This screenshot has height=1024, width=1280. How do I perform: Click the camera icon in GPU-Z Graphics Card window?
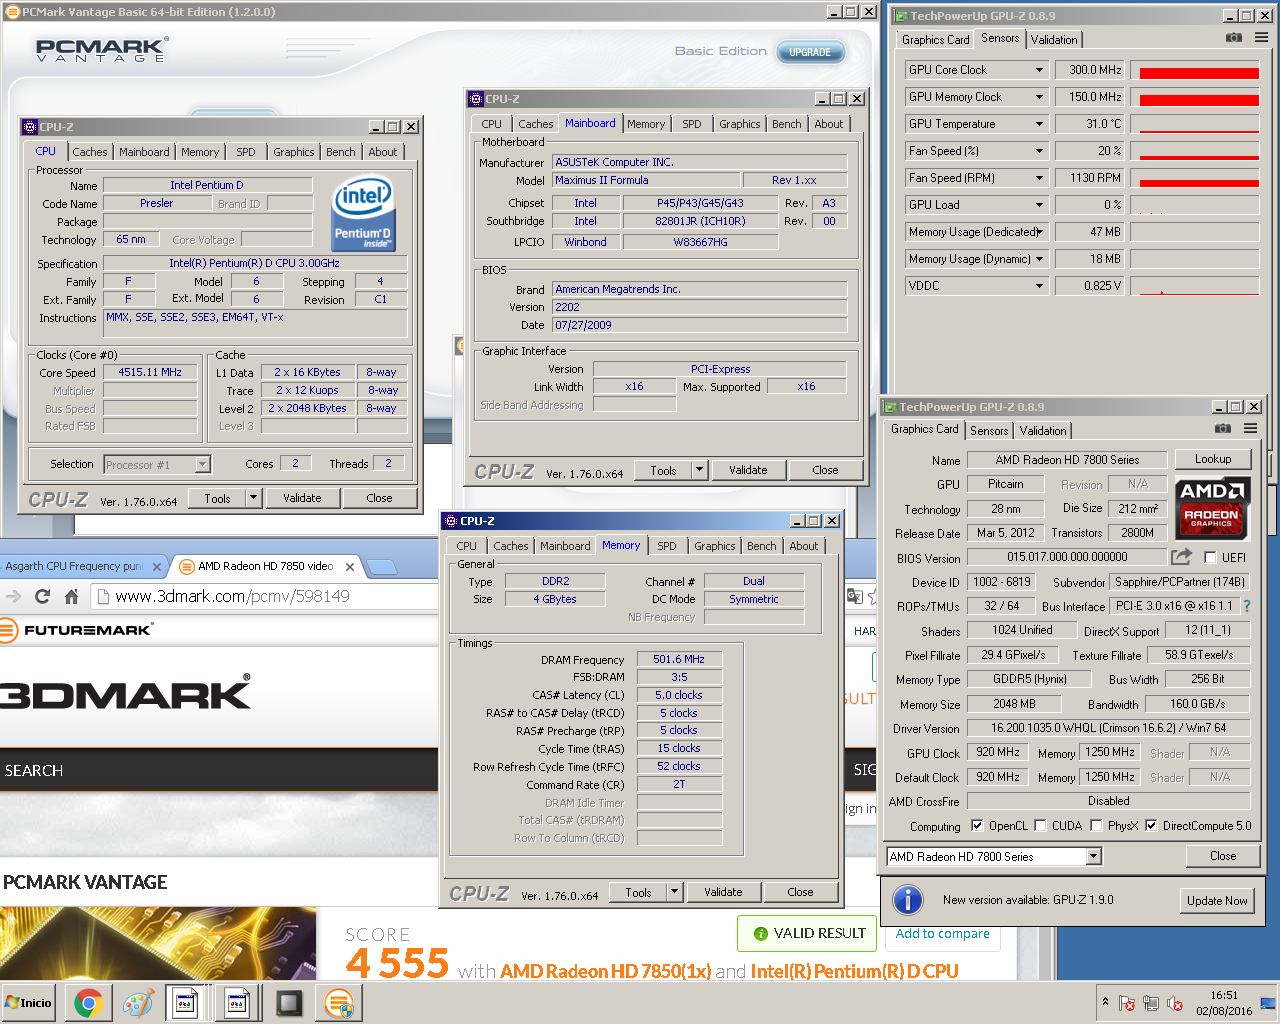click(x=1222, y=429)
